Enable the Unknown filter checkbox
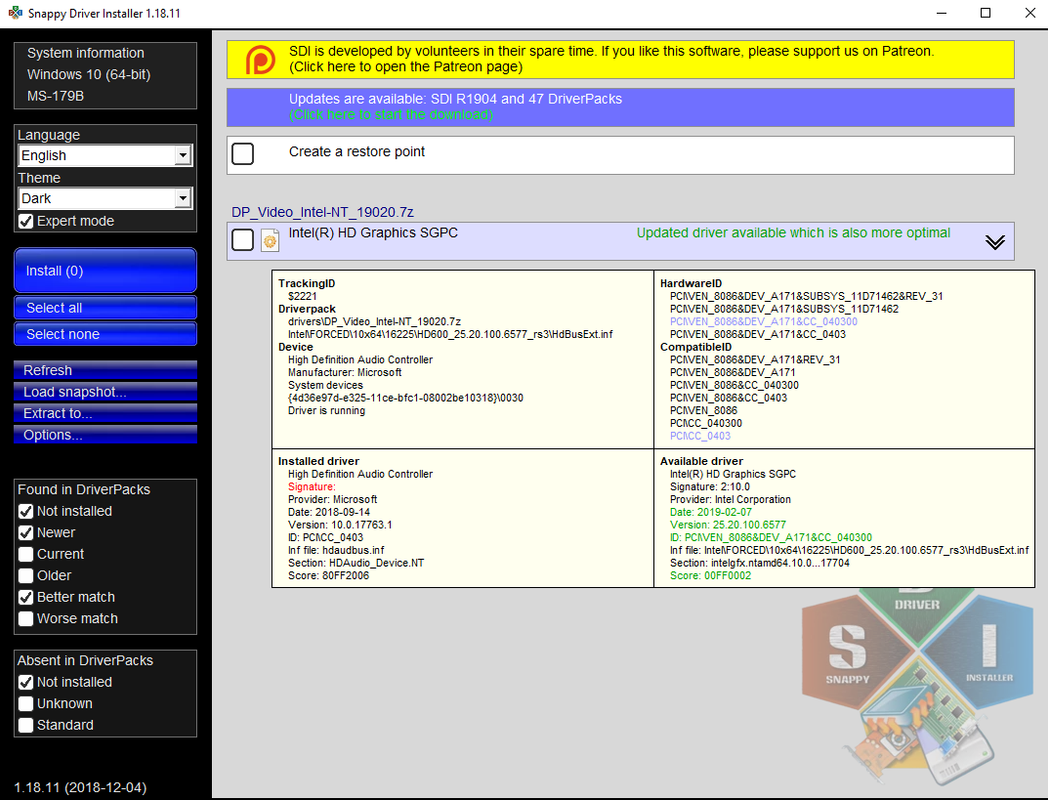 pyautogui.click(x=26, y=704)
